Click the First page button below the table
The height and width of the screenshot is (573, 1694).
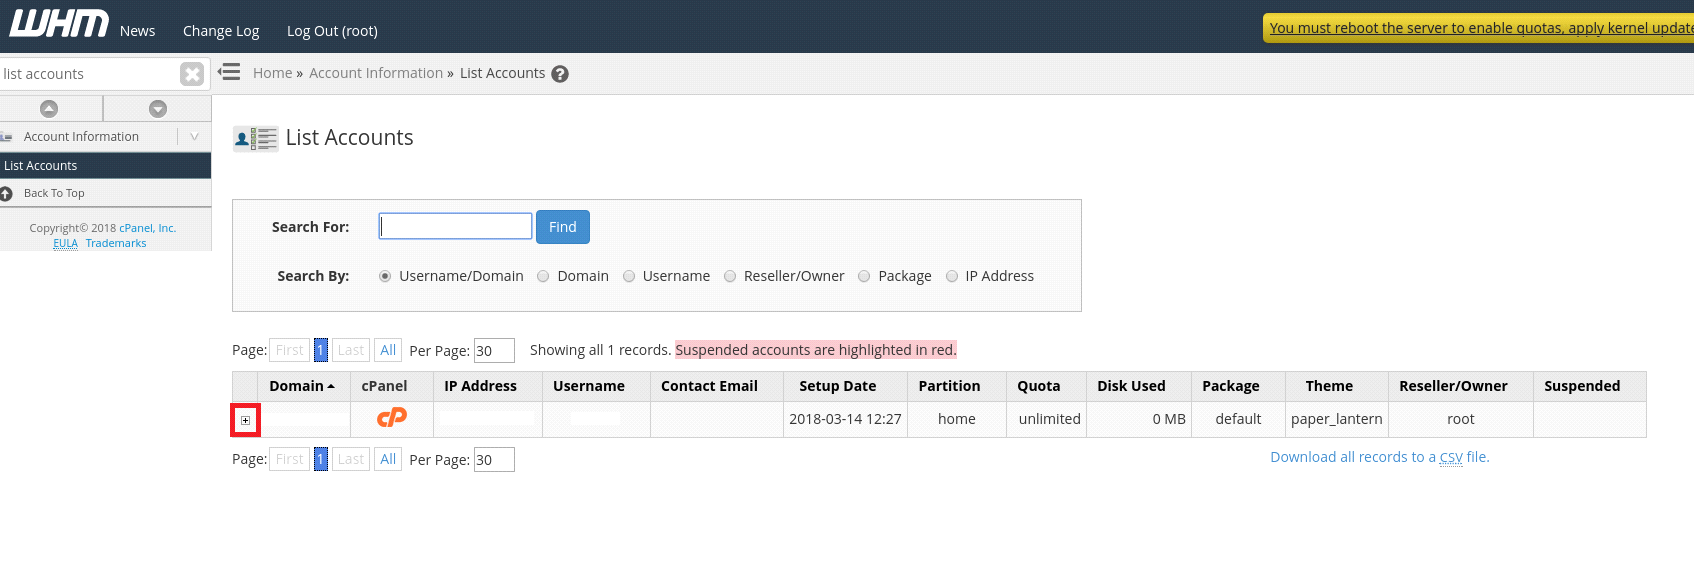click(289, 459)
